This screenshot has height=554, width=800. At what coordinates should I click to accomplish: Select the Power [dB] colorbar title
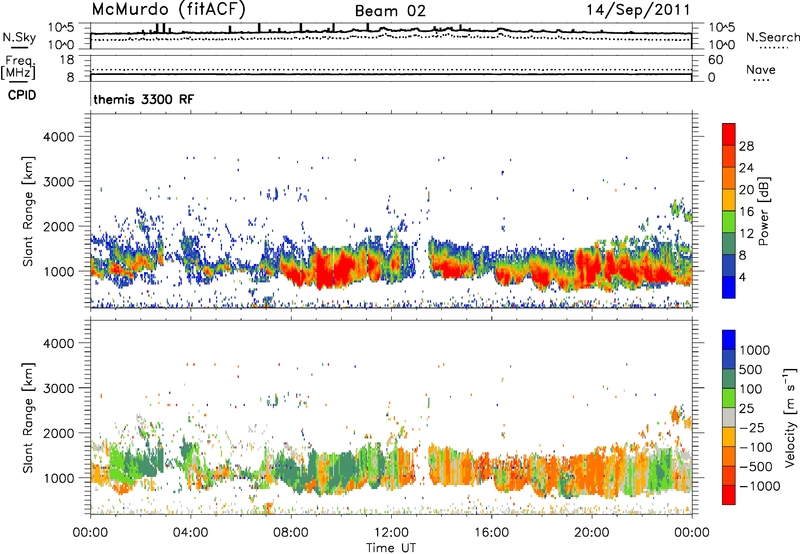tap(764, 211)
